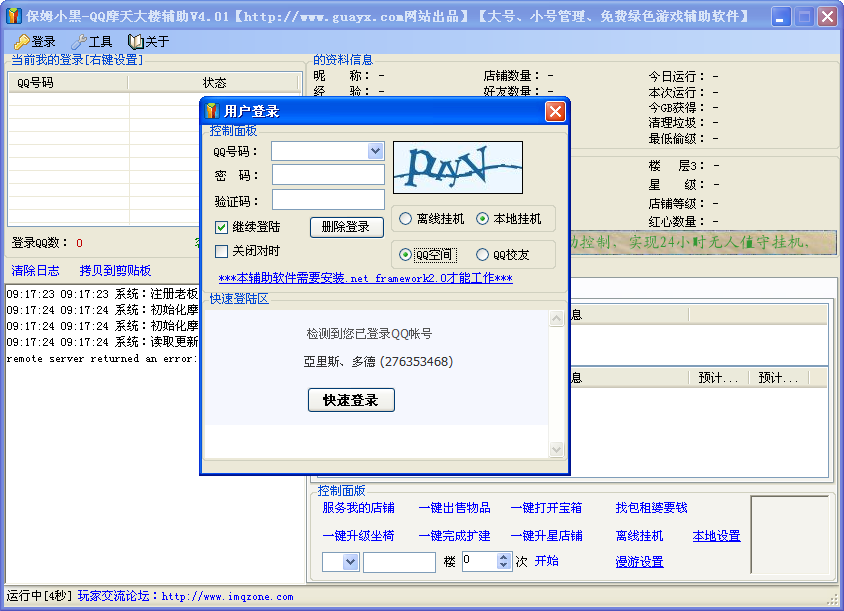Minimize the main application window
The width and height of the screenshot is (844, 611).
point(780,17)
